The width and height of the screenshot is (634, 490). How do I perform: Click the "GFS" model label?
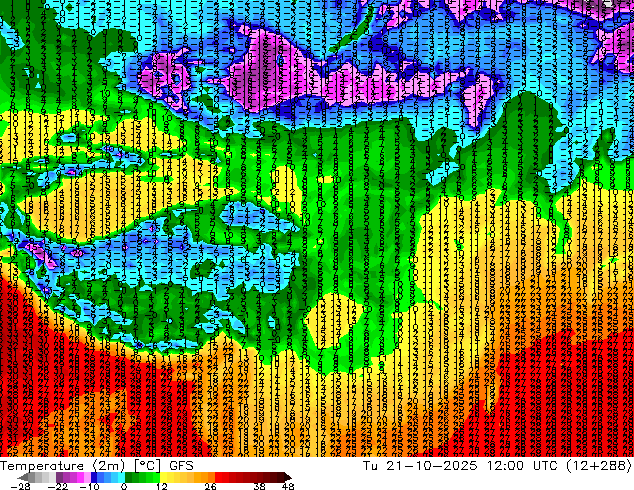coord(181,466)
